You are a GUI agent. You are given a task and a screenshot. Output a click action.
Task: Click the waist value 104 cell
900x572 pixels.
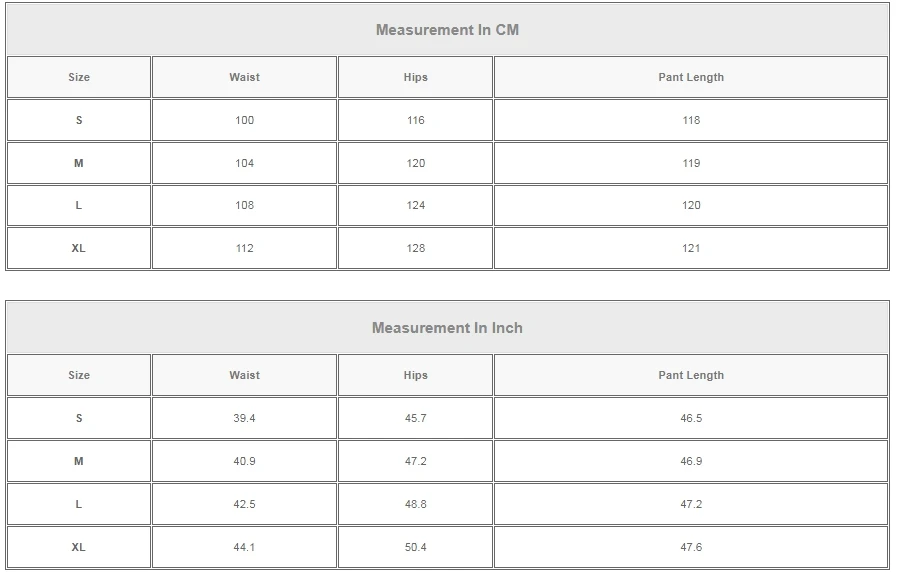coord(244,163)
